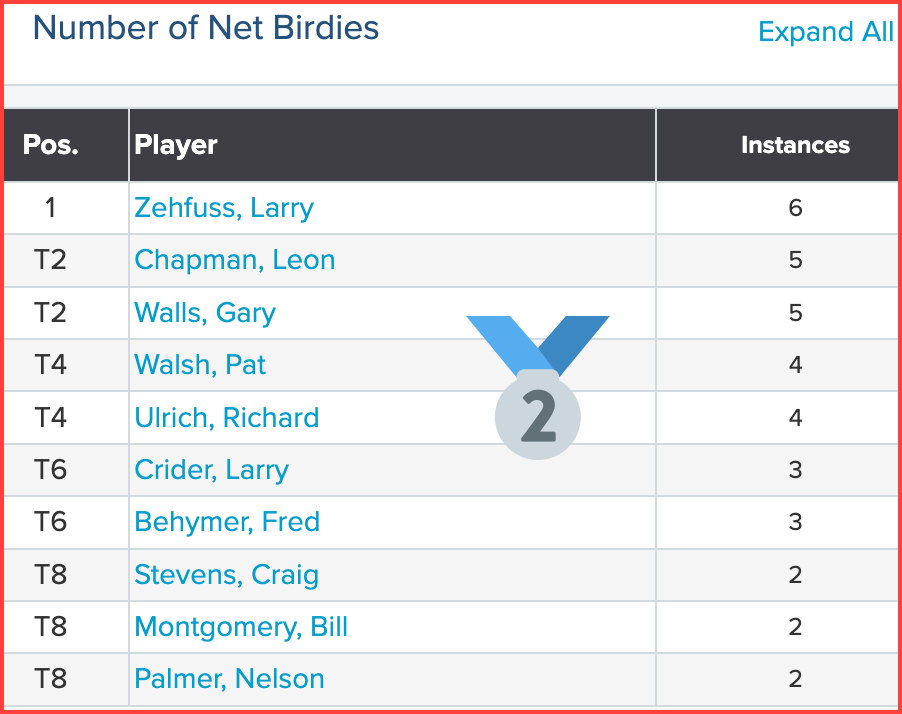The image size is (902, 714).
Task: Click the Player column header
Action: click(176, 144)
